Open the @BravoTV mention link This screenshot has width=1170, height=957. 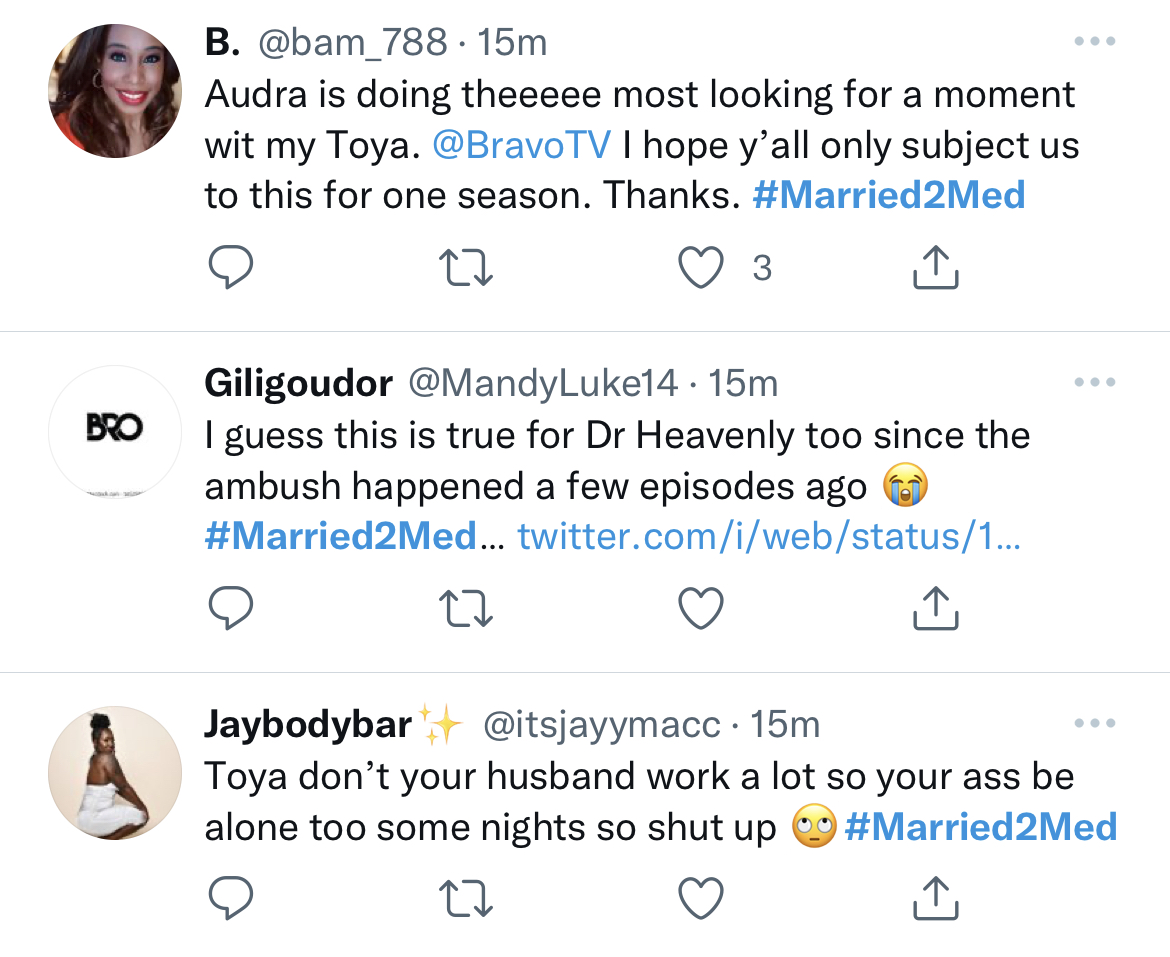coord(521,146)
